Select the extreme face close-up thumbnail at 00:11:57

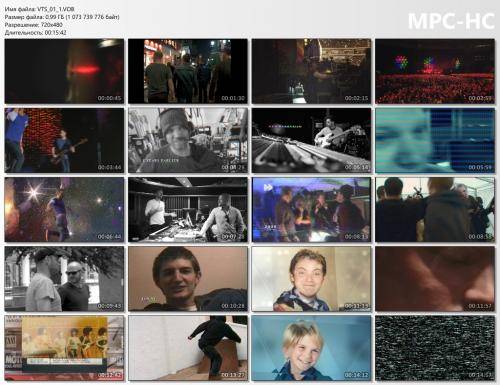click(x=435, y=279)
